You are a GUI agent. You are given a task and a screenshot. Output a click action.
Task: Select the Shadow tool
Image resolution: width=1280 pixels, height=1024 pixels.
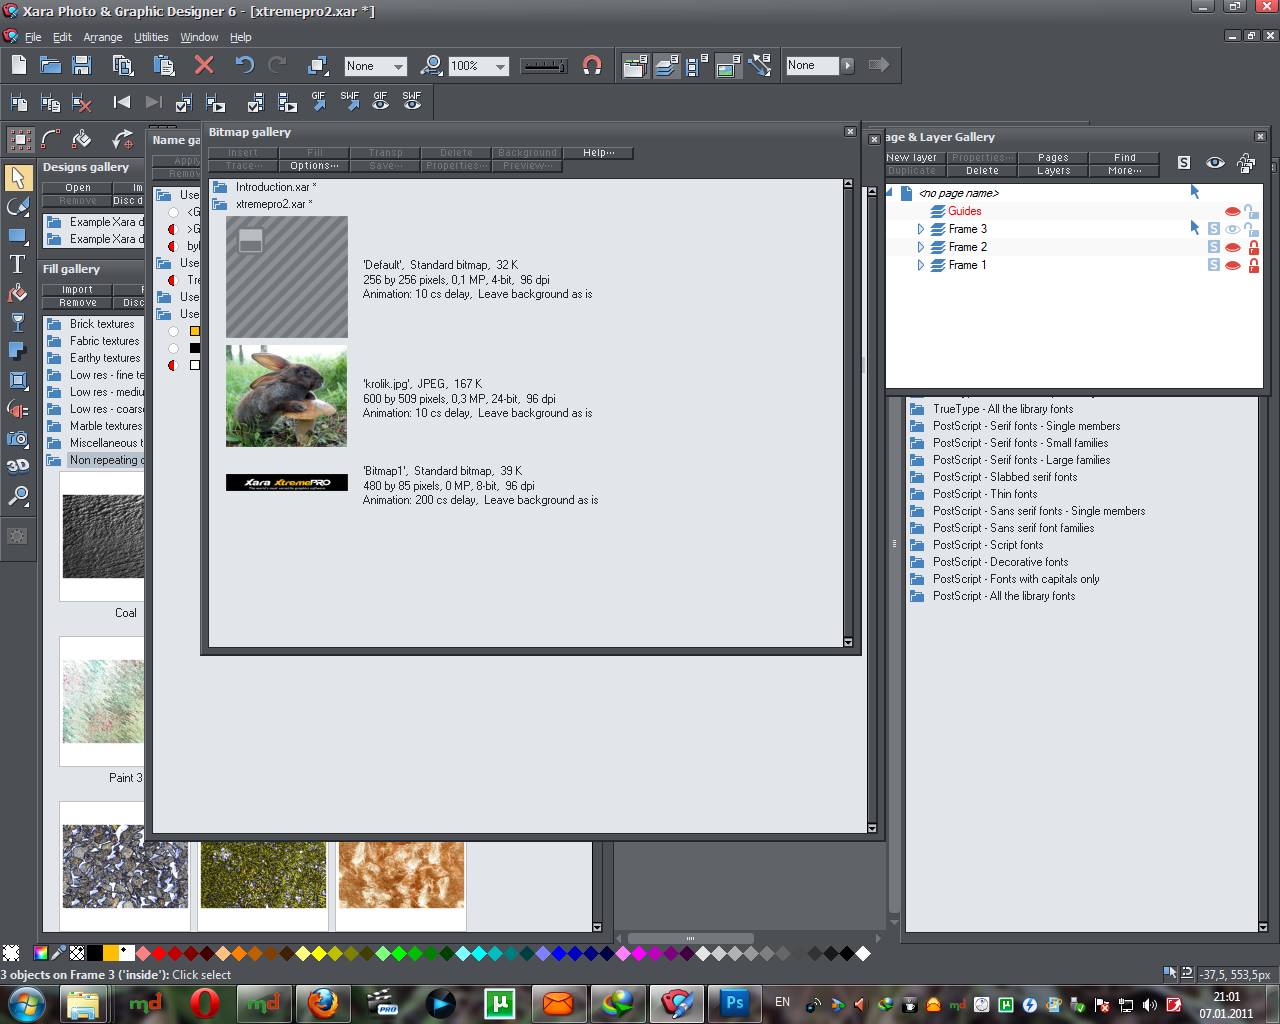point(18,351)
